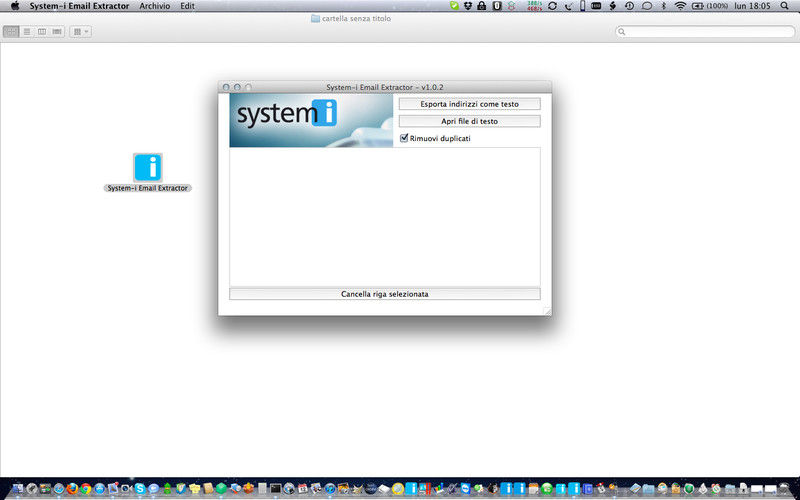Screen dimensions: 800x500
Task: Click inside the empty email address list
Action: point(385,217)
